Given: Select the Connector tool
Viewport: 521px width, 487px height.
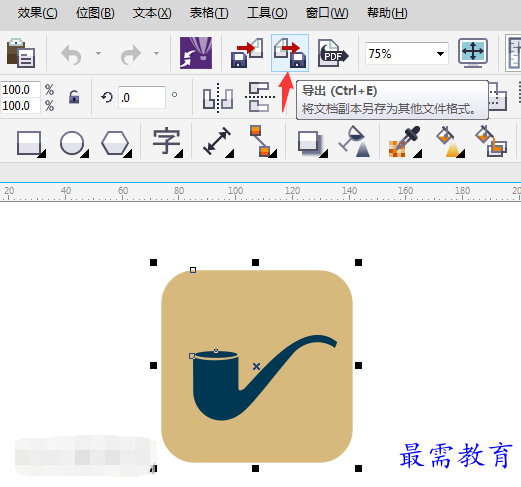Looking at the screenshot, I should point(263,141).
